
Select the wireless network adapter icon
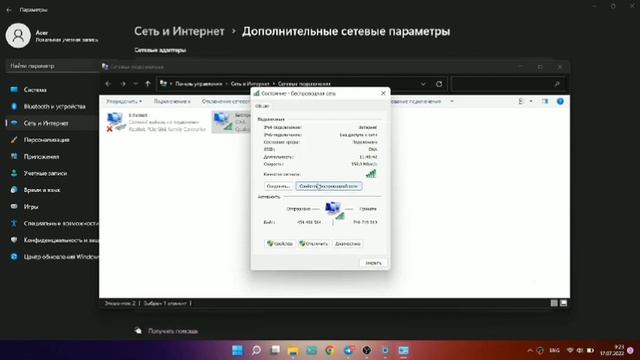coord(222,122)
